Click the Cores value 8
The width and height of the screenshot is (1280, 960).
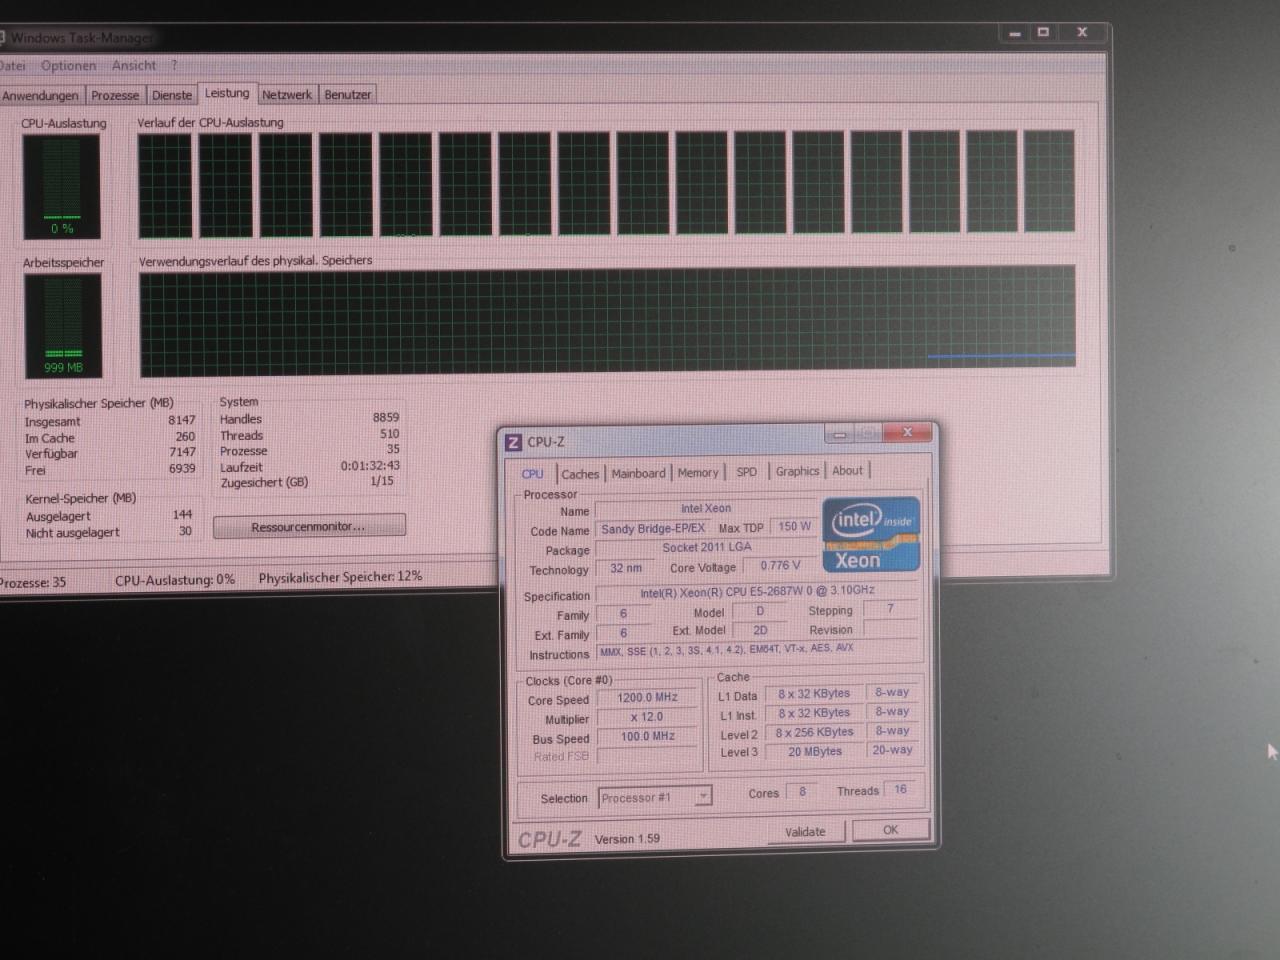(802, 791)
